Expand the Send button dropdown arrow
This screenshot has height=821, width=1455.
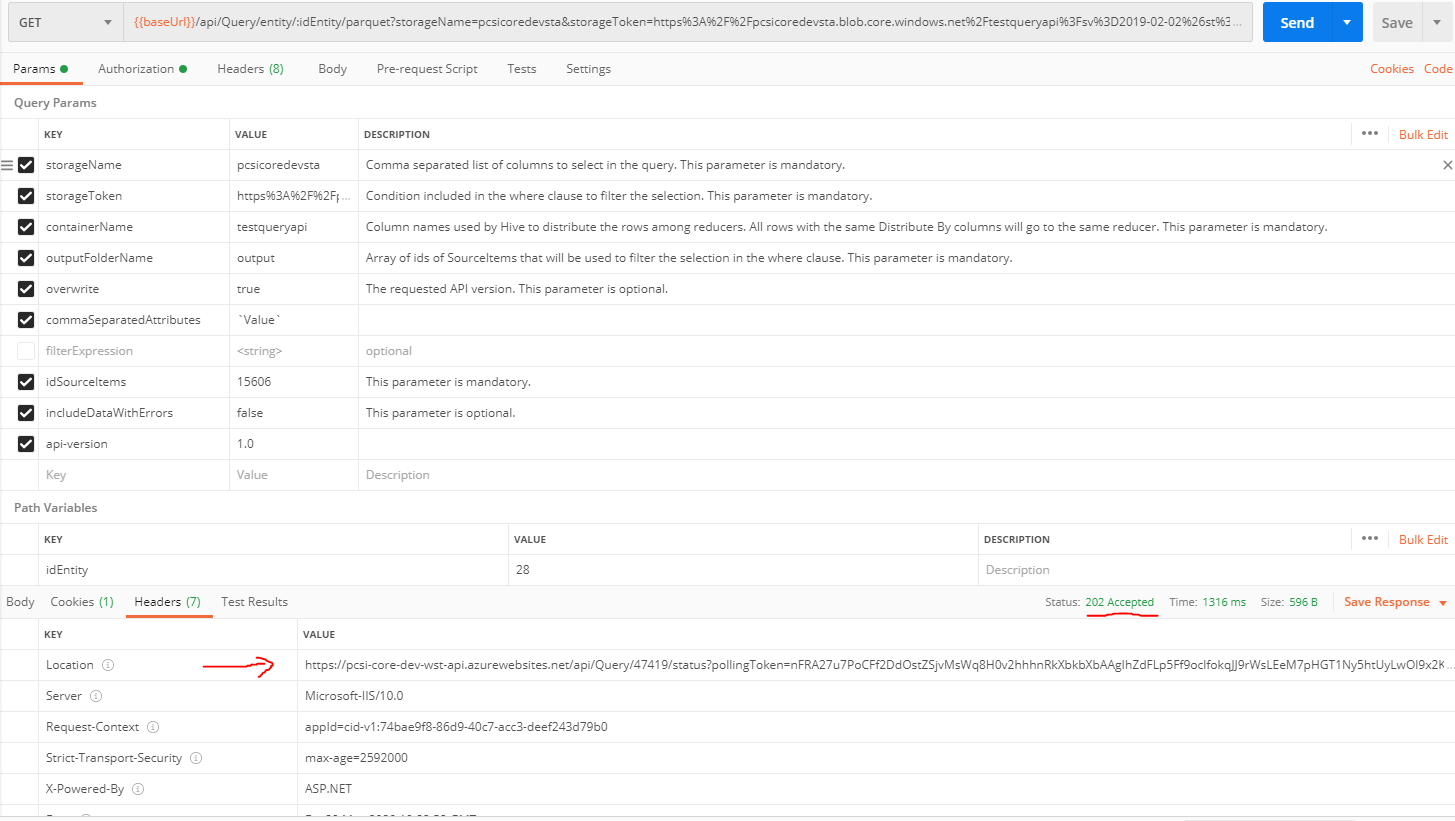(x=1347, y=23)
